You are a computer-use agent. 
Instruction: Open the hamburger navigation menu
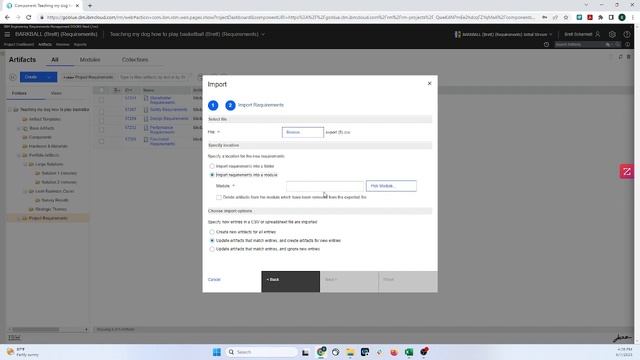[7, 34]
